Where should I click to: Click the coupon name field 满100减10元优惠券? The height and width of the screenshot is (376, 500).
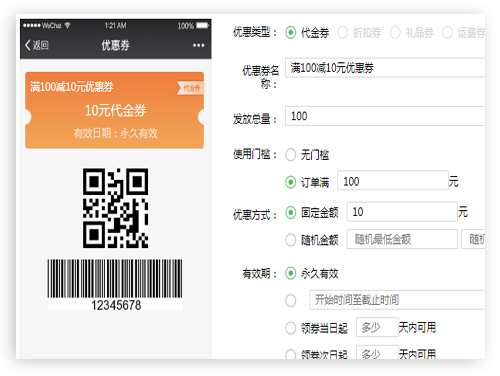(385, 68)
